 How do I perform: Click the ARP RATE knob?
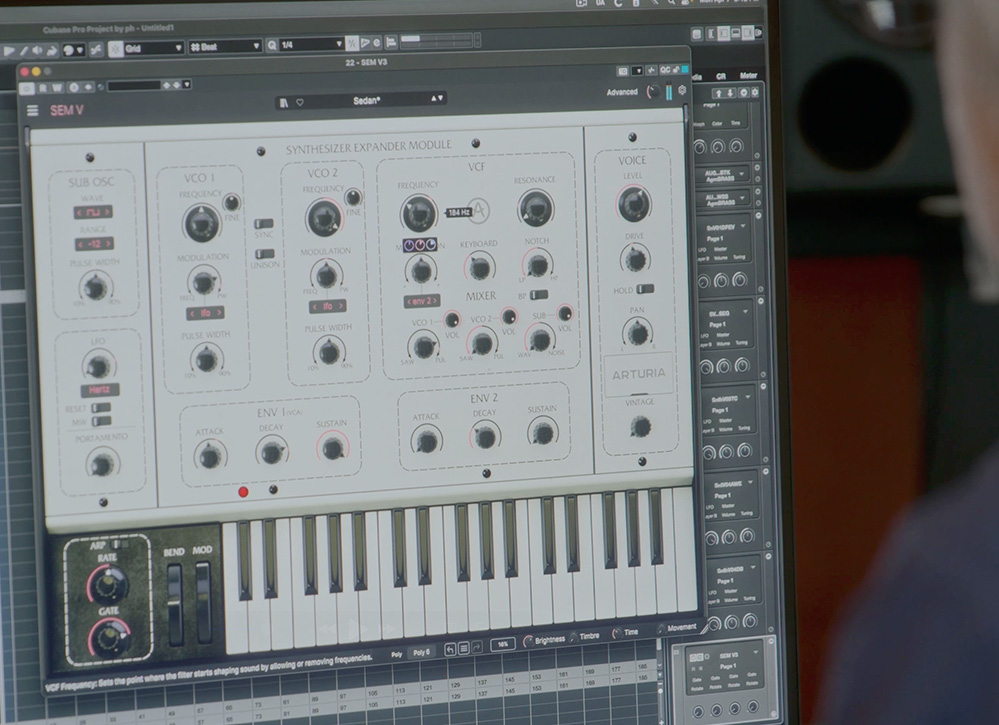[x=108, y=585]
